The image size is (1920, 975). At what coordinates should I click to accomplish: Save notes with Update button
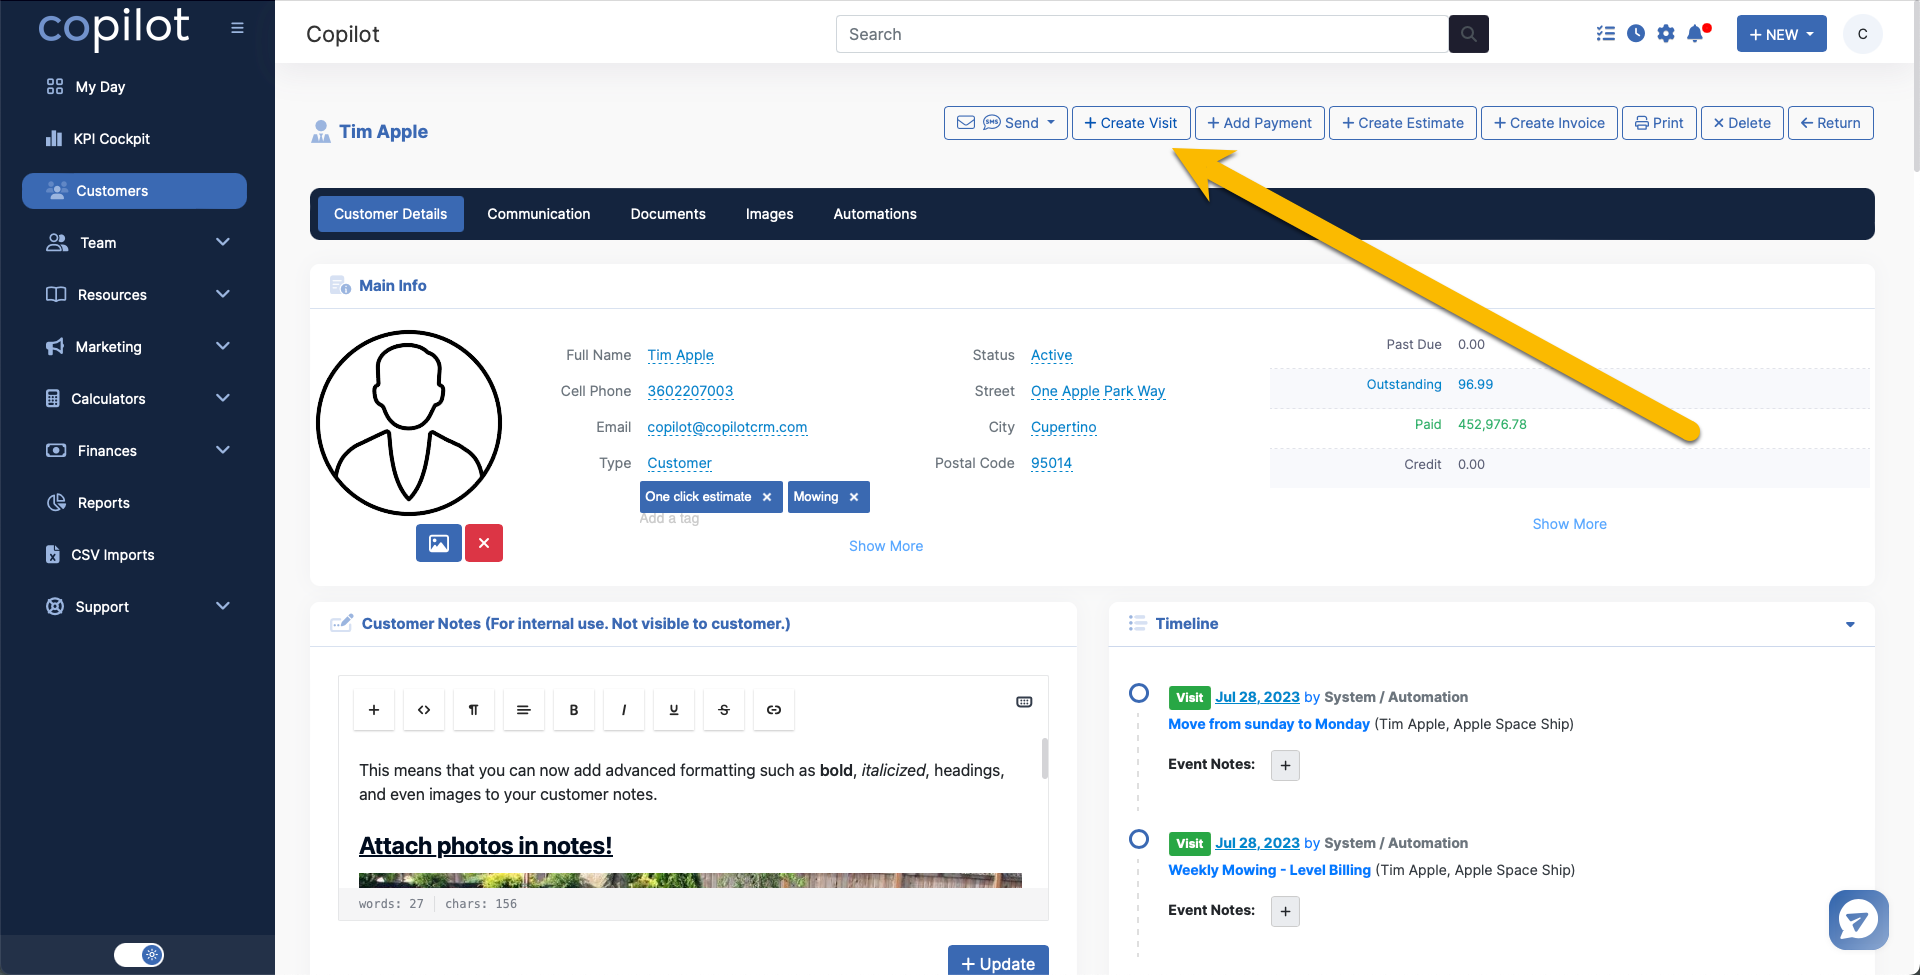(998, 962)
